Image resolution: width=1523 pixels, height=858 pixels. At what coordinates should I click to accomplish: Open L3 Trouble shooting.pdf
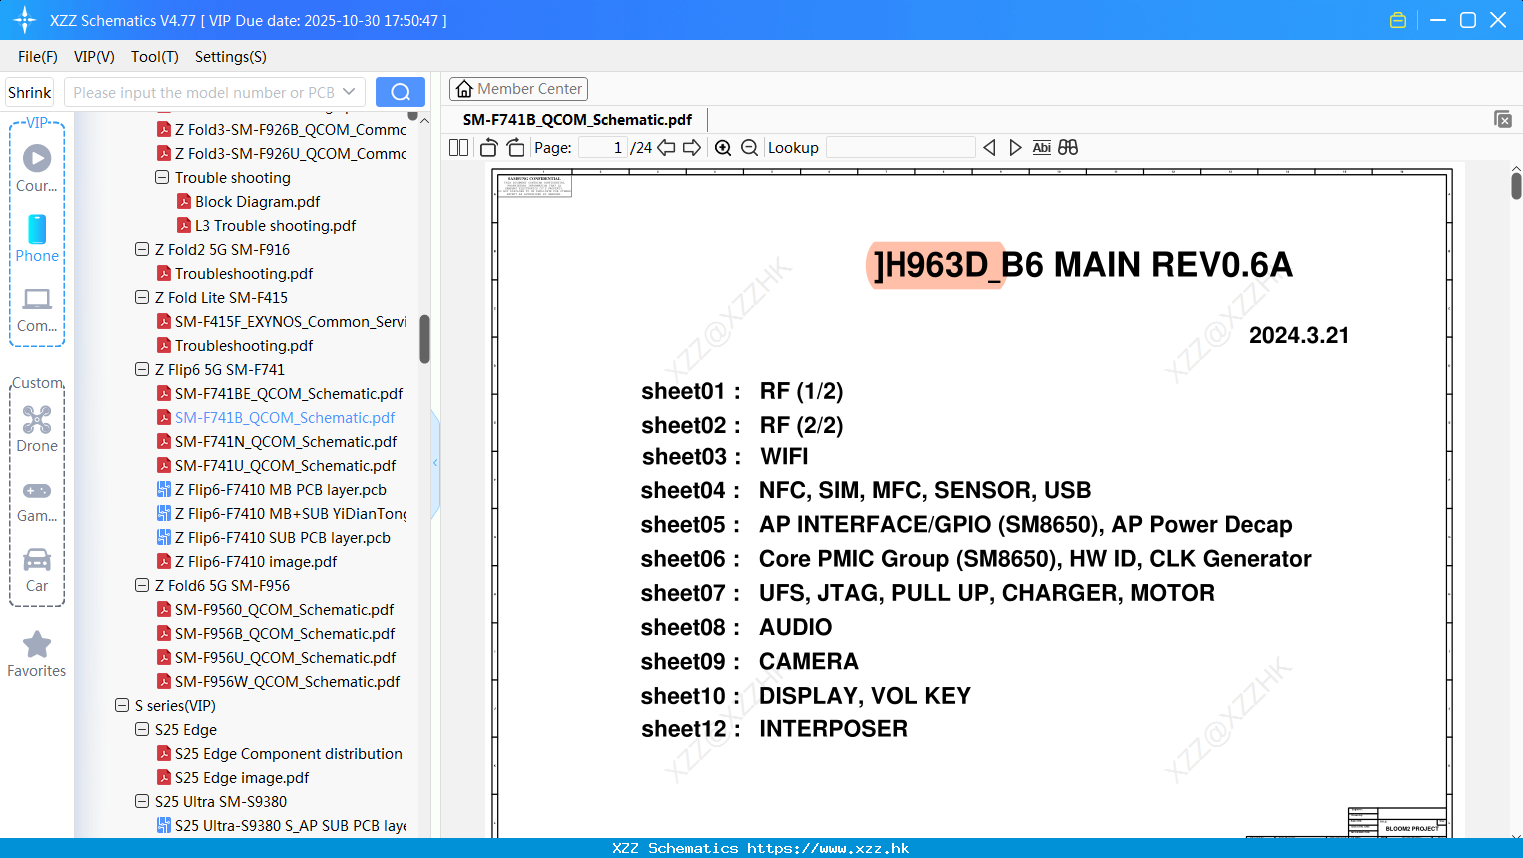266,226
